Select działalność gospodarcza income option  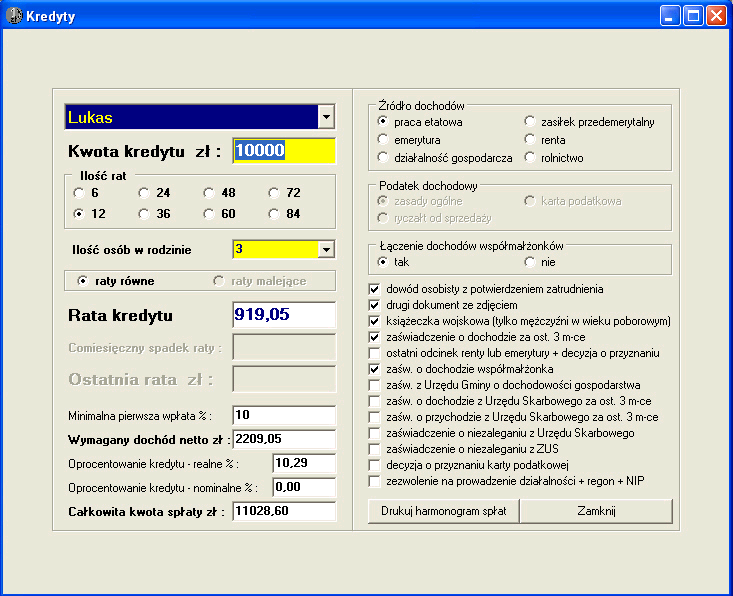pyautogui.click(x=383, y=158)
